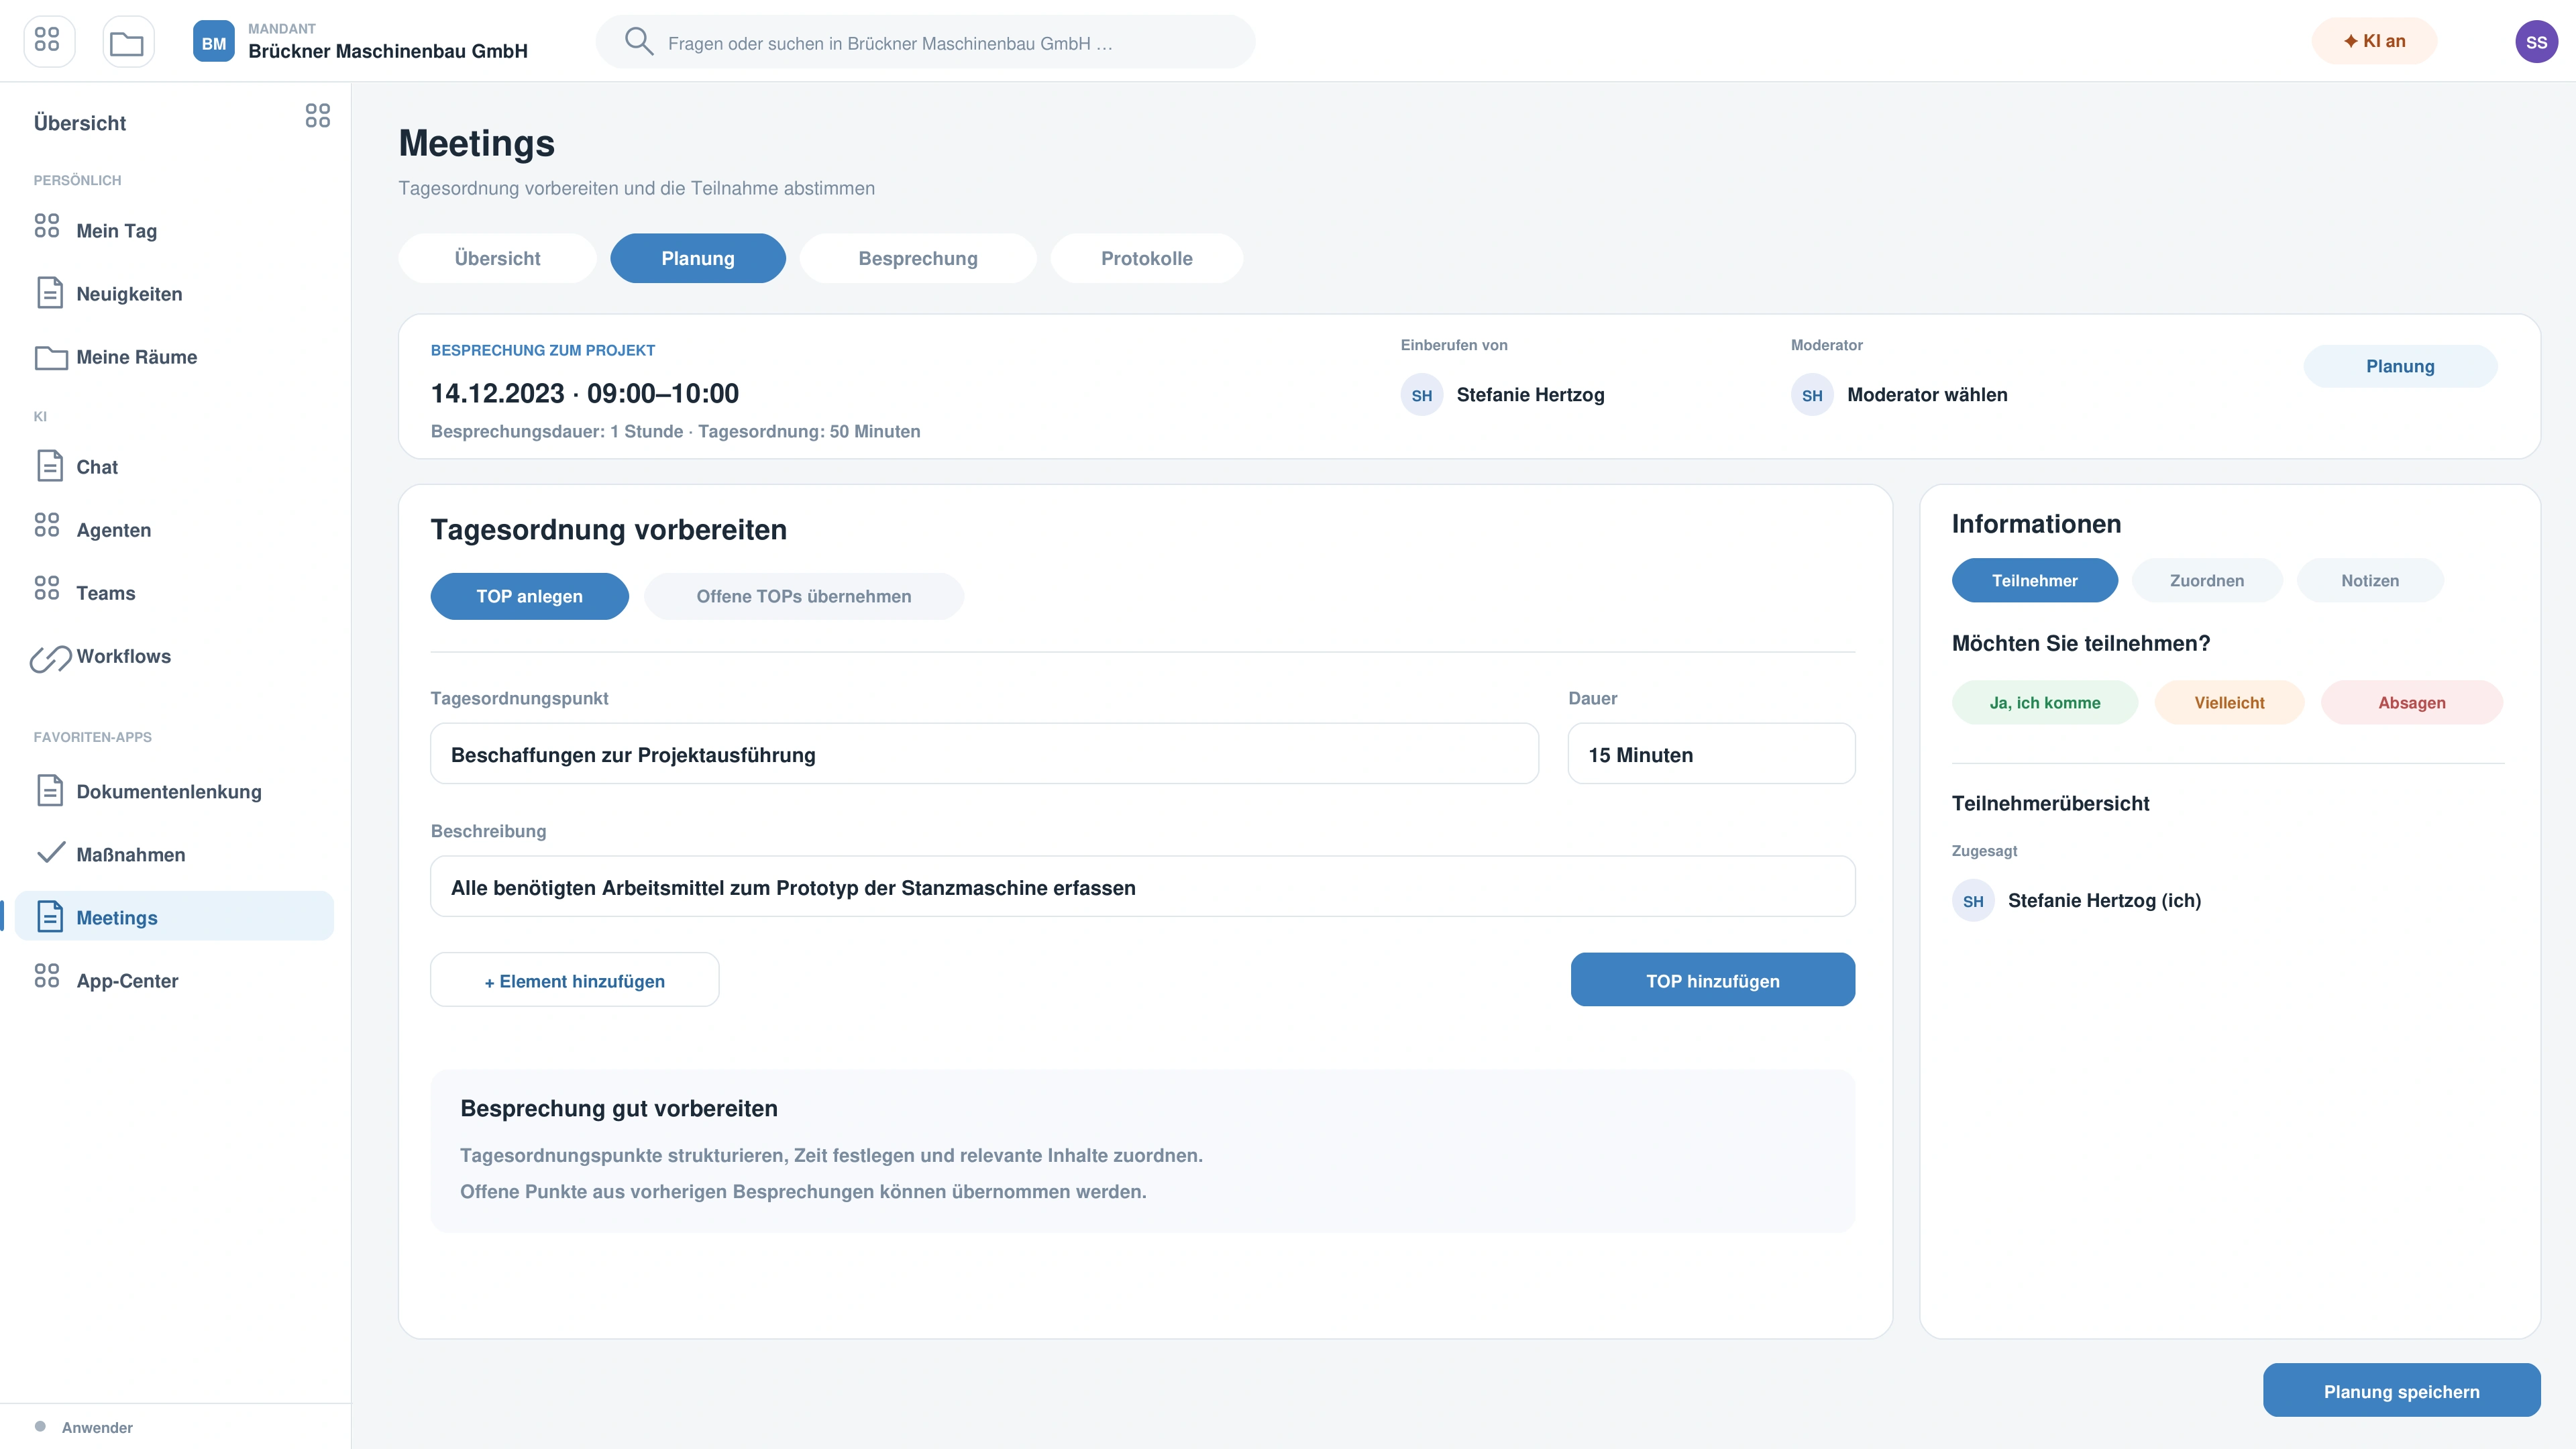Click TOP hinzufügen button
The height and width of the screenshot is (1449, 2576).
click(x=1712, y=980)
